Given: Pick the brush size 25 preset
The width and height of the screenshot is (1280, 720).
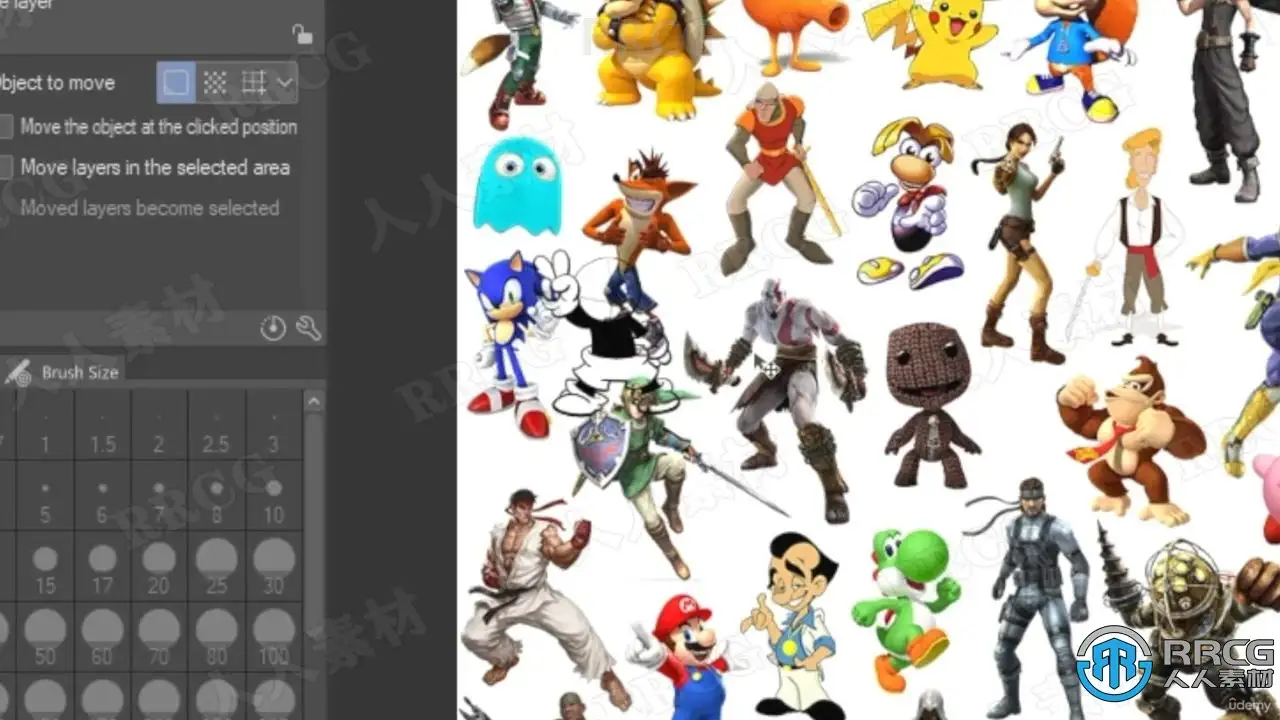Looking at the screenshot, I should 217,567.
